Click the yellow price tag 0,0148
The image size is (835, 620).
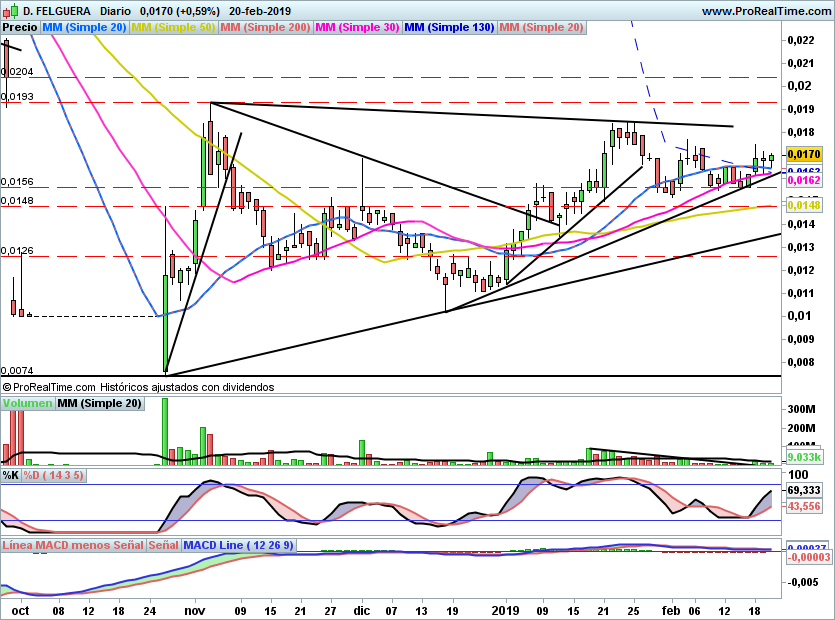coord(804,205)
